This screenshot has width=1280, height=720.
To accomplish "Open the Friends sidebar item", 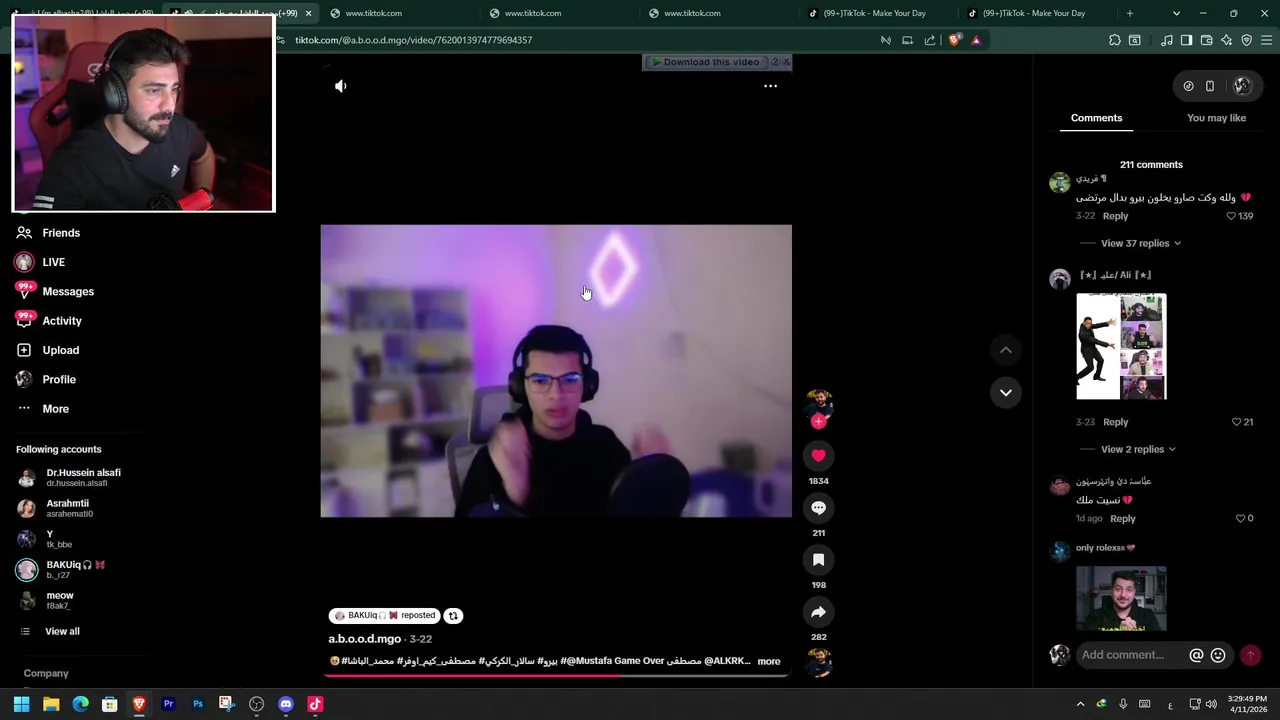I will pos(60,233).
